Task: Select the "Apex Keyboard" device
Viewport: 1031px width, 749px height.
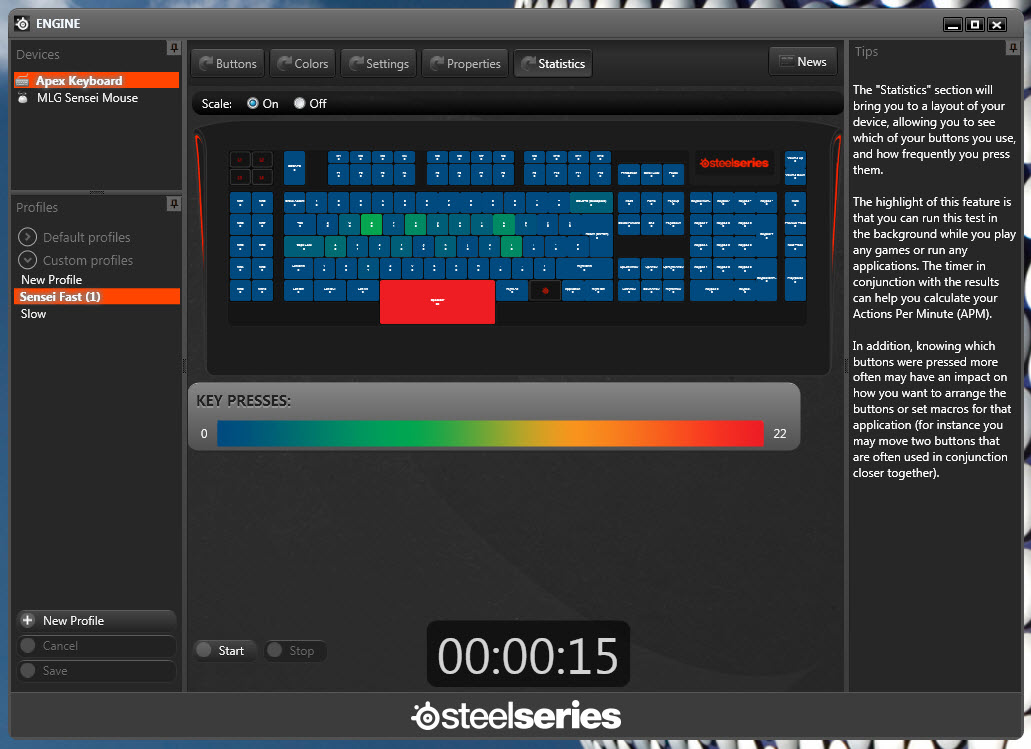Action: pos(96,80)
